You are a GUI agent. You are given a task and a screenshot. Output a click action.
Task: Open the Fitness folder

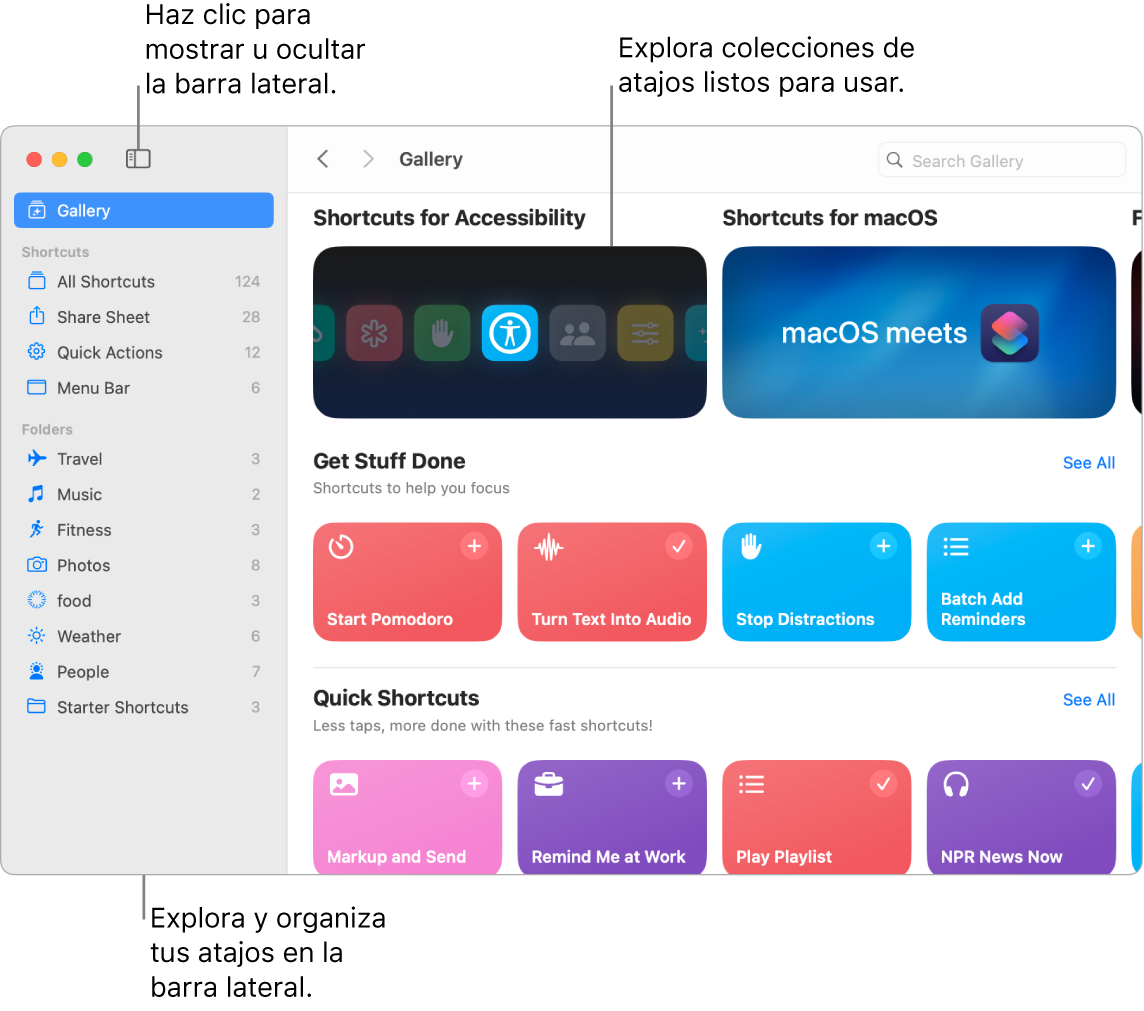(144, 530)
